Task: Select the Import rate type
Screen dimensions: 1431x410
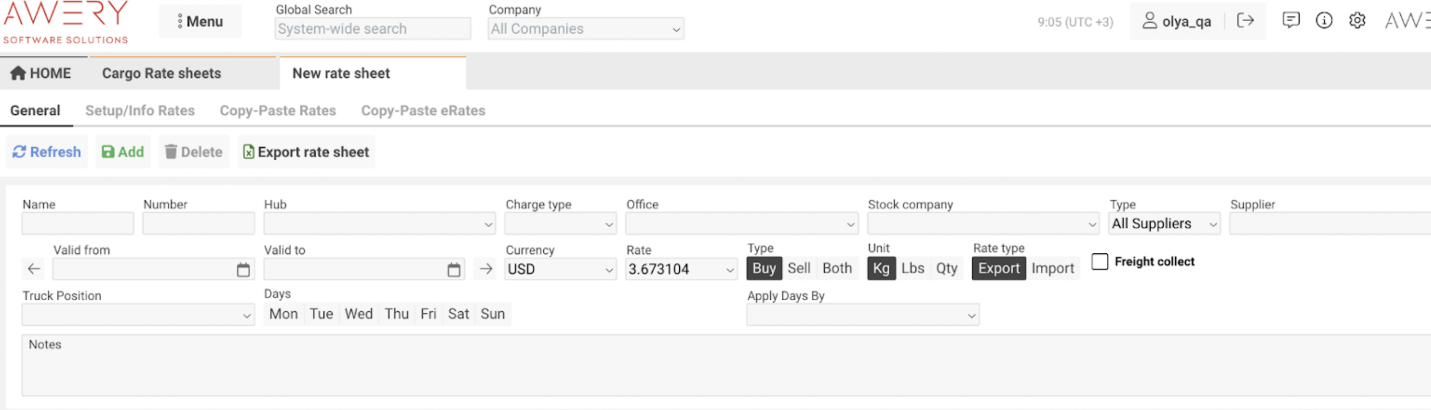Action: (1053, 268)
